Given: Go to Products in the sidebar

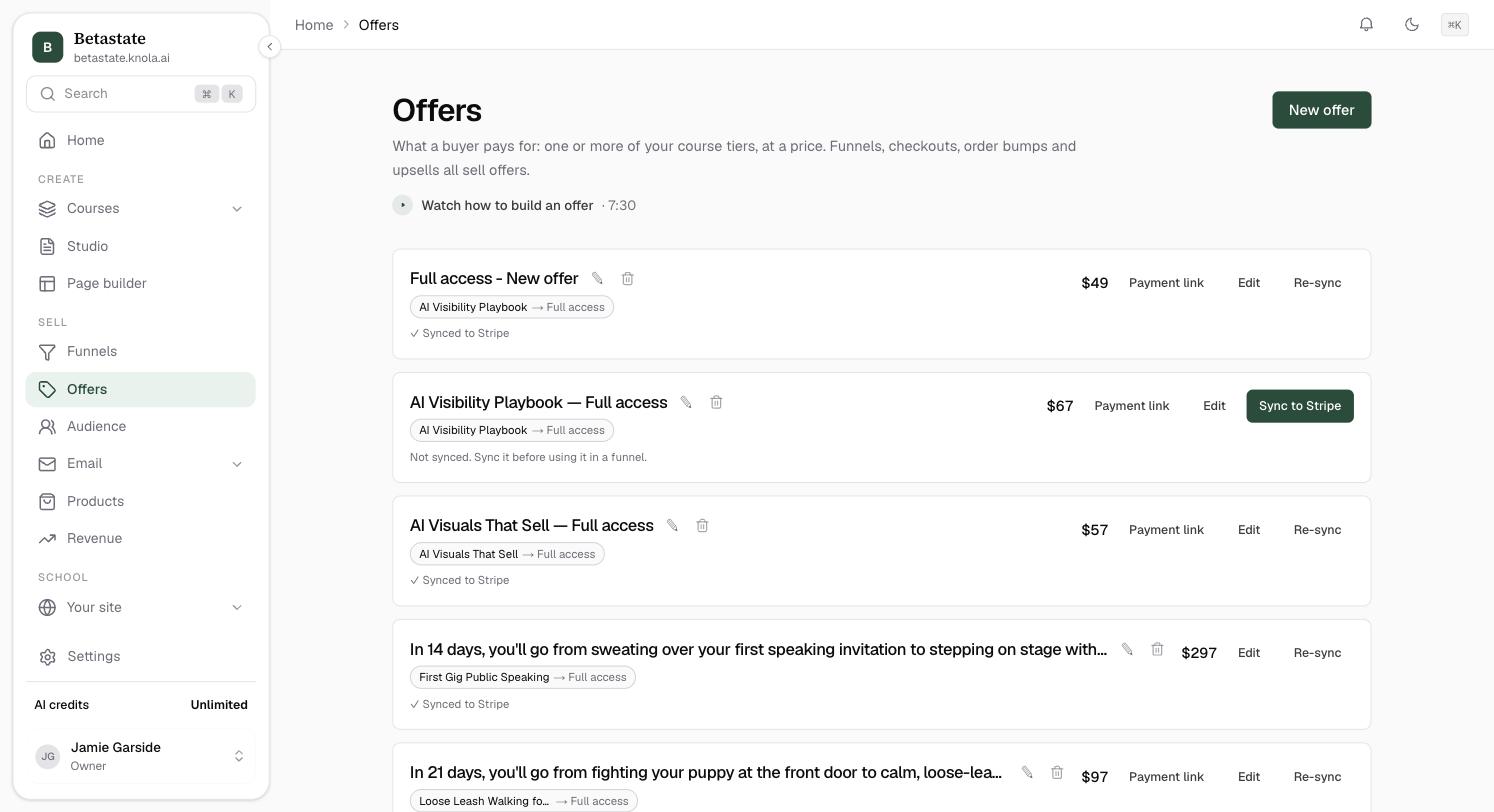Looking at the screenshot, I should 141,502.
